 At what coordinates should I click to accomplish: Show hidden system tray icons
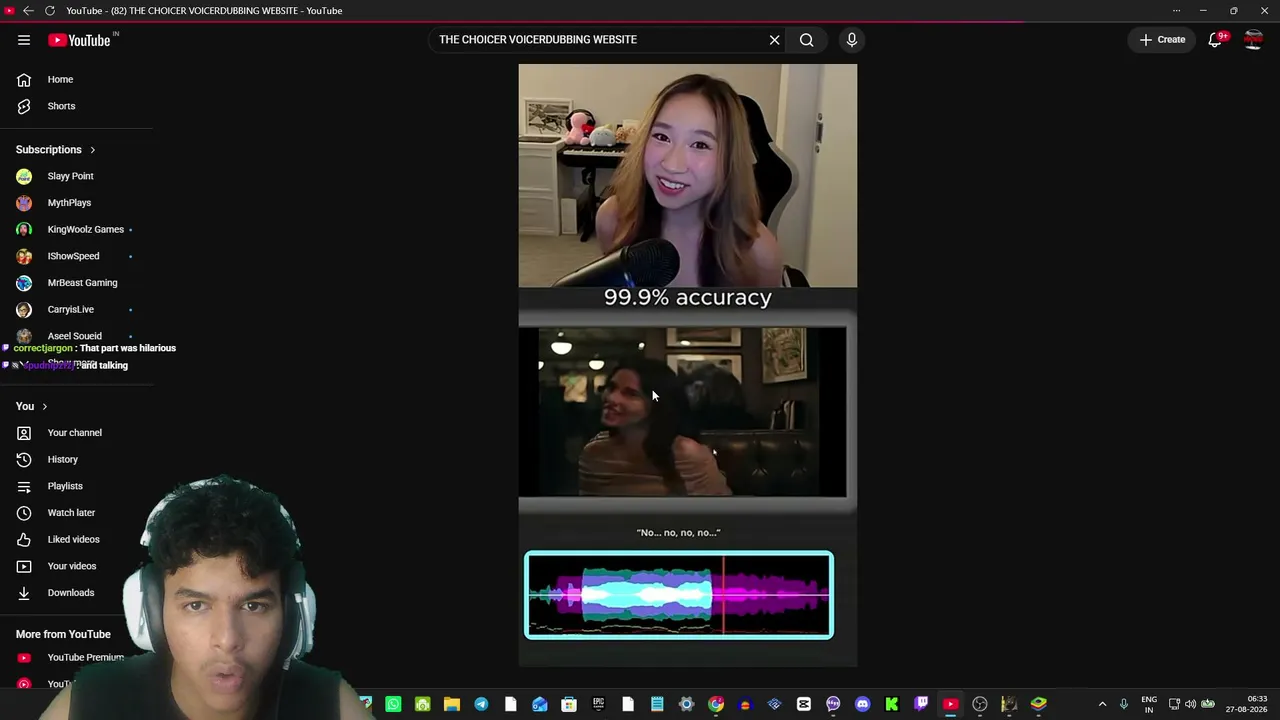(1102, 704)
